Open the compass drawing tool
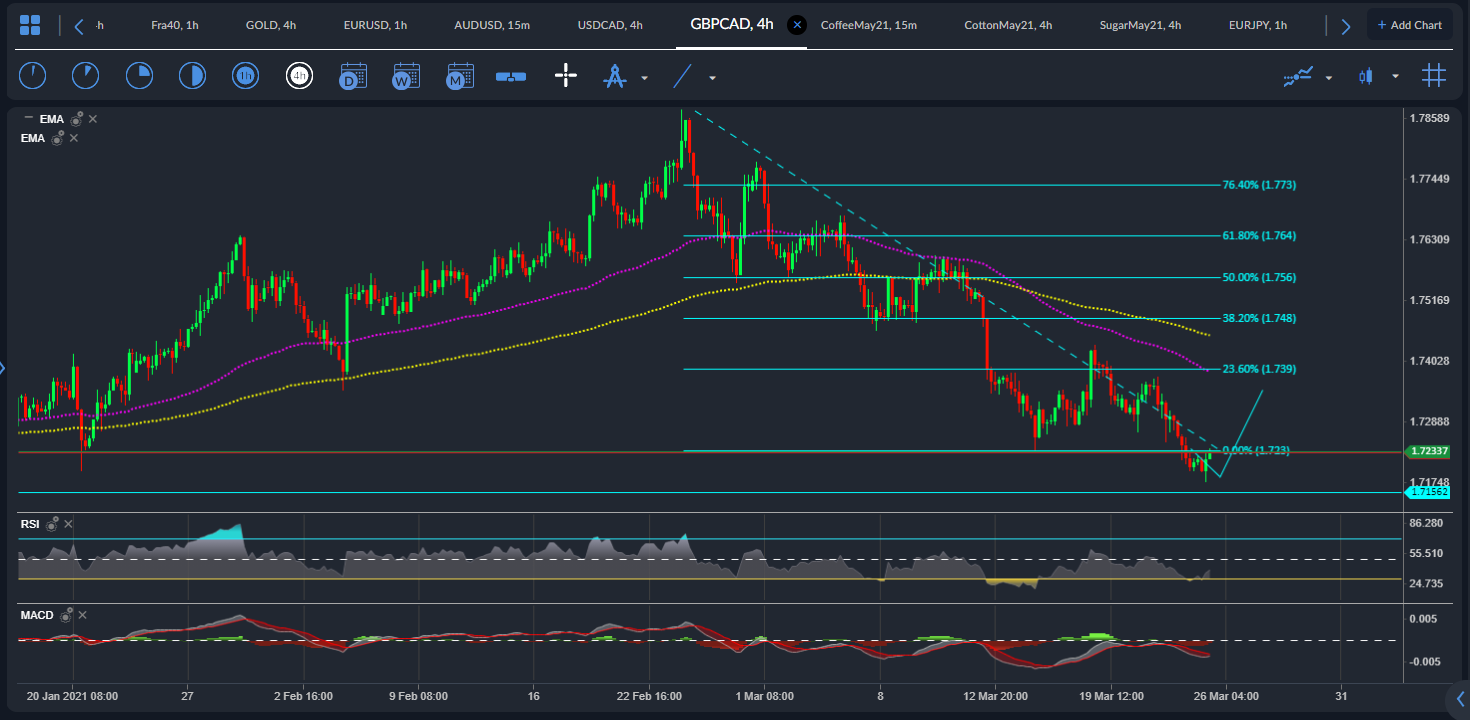Viewport: 1470px width, 720px height. (x=615, y=75)
